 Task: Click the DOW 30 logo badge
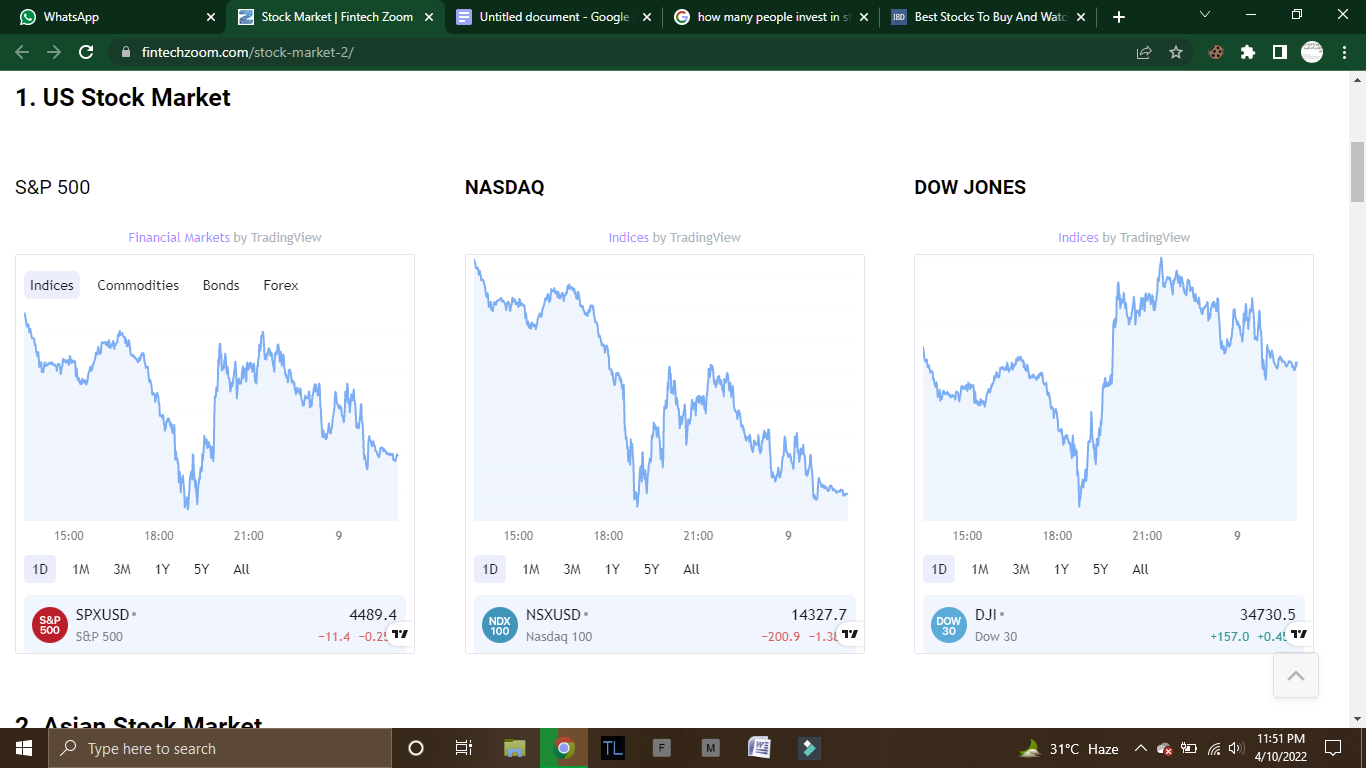pos(949,625)
